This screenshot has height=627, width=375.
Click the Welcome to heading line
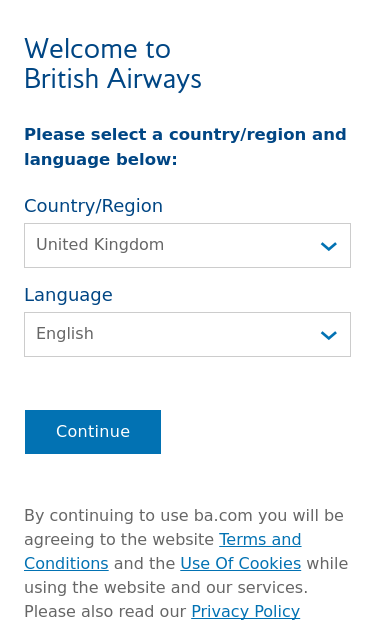(x=98, y=49)
